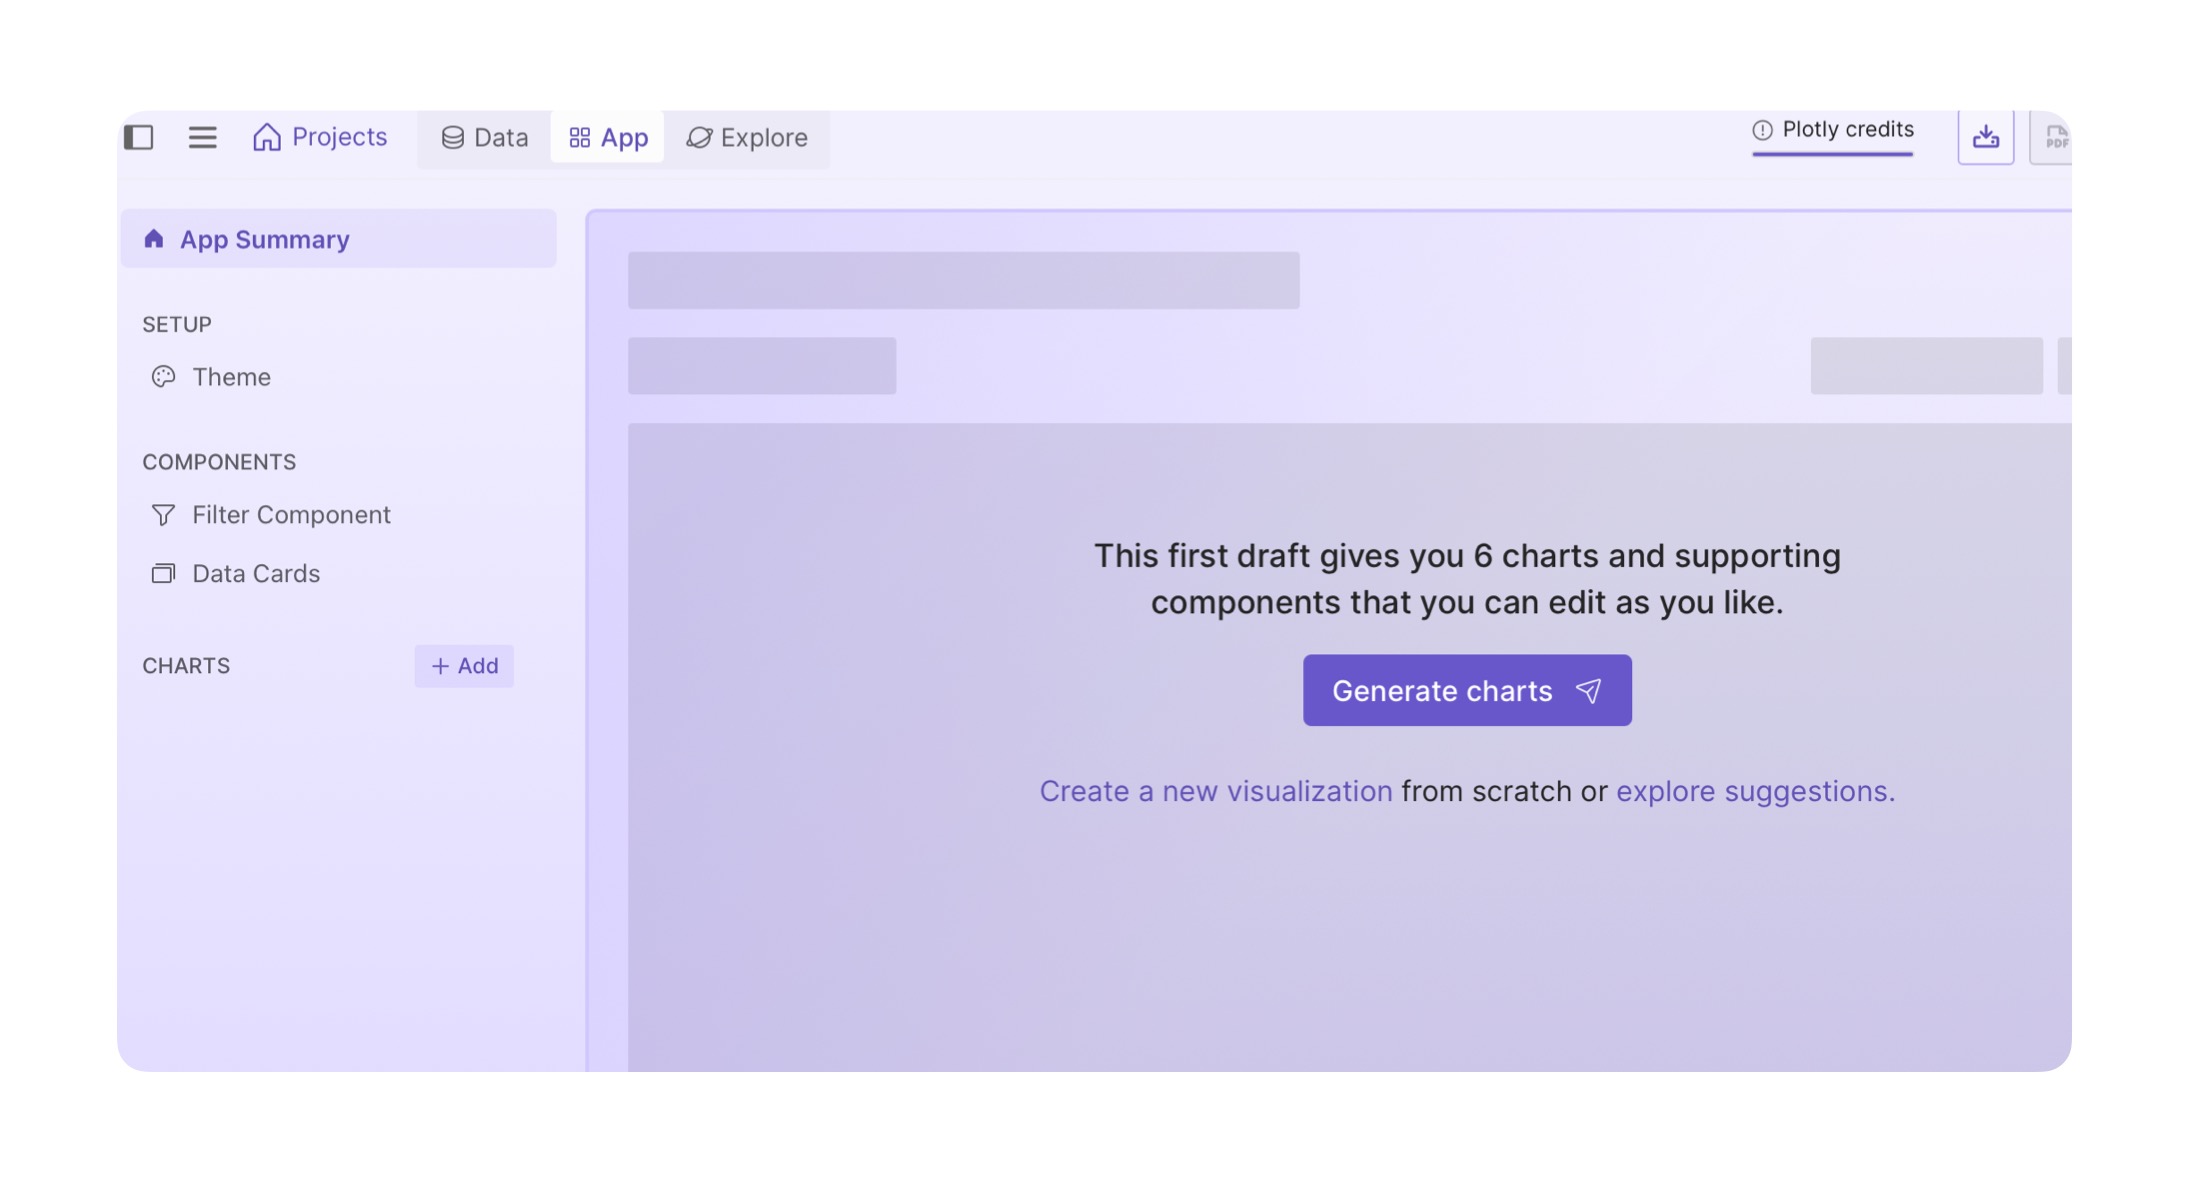Open the Projects link

(x=339, y=136)
